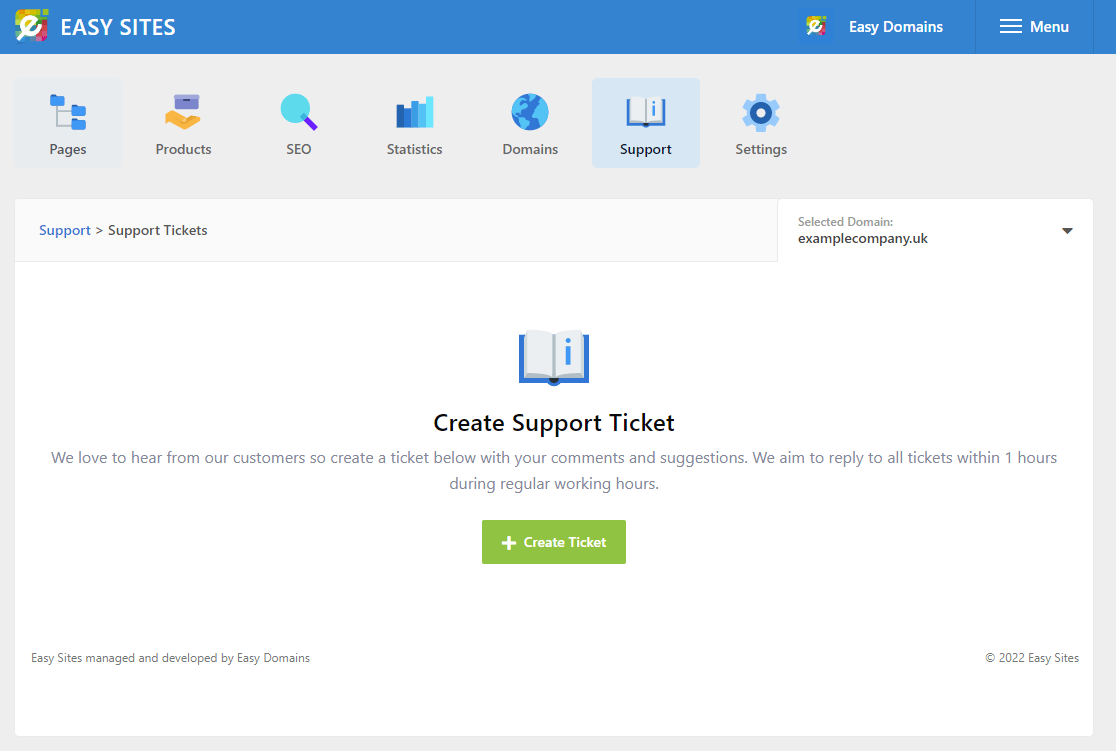
Task: Click the © 2022 Easy Sites text
Action: (1032, 658)
